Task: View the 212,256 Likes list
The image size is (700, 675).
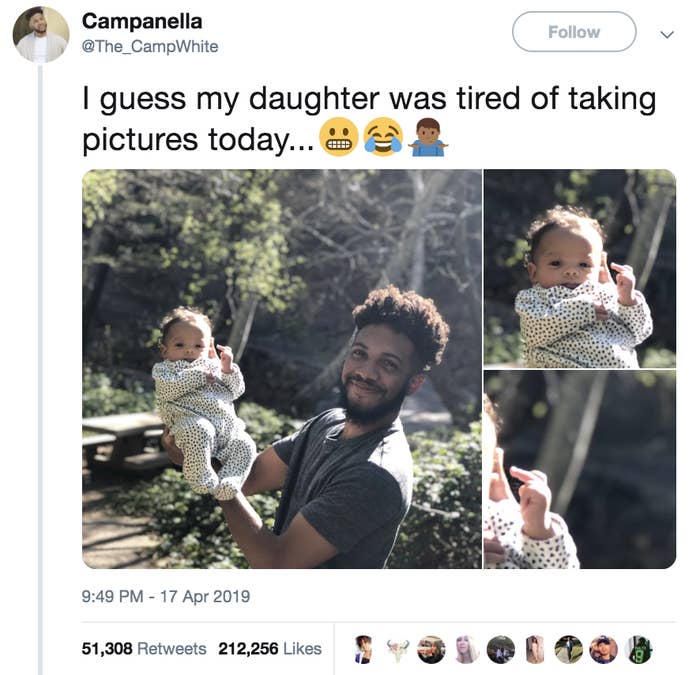Action: point(270,649)
